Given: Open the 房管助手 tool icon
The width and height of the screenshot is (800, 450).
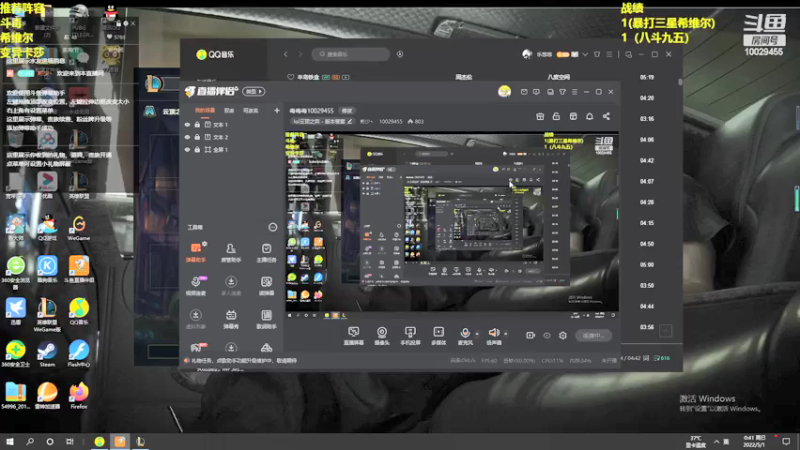Looking at the screenshot, I should click(231, 252).
